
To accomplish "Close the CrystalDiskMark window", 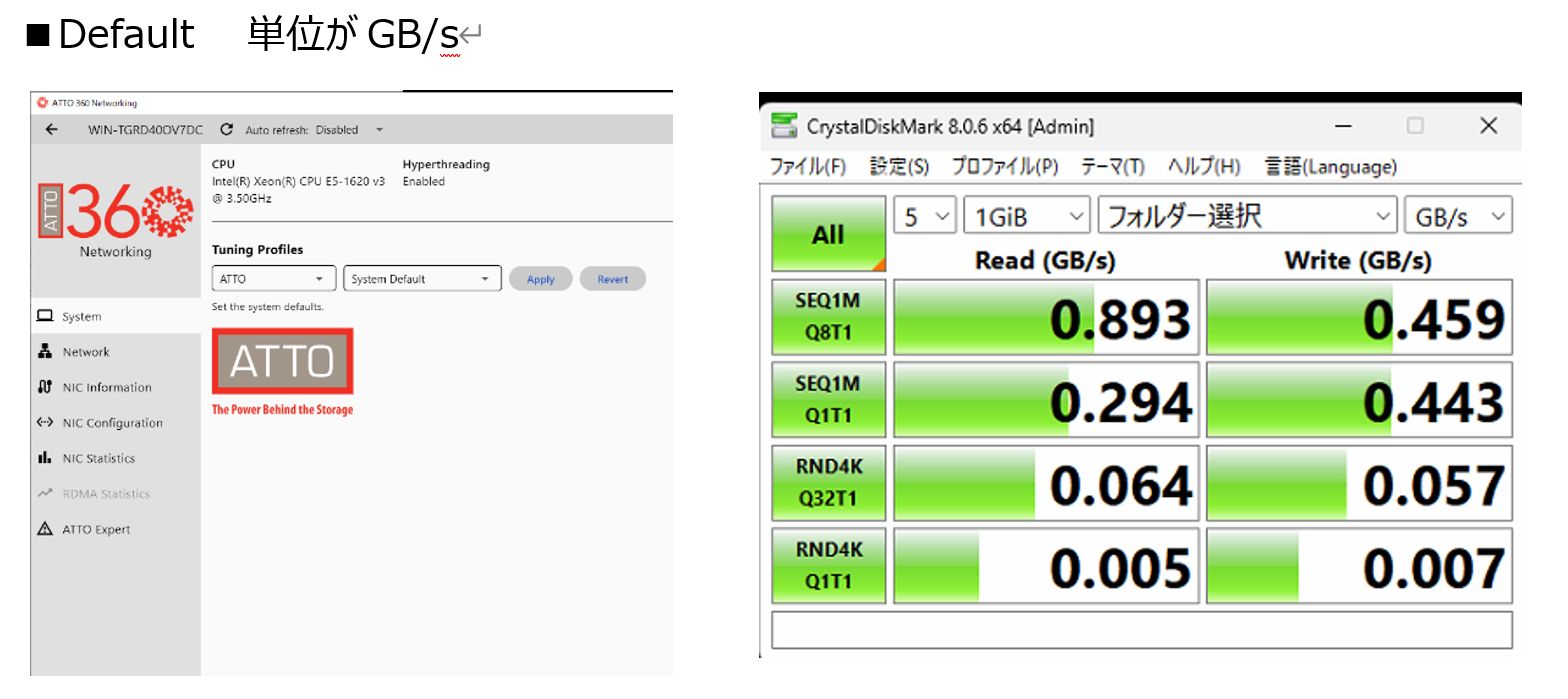I will click(1488, 126).
